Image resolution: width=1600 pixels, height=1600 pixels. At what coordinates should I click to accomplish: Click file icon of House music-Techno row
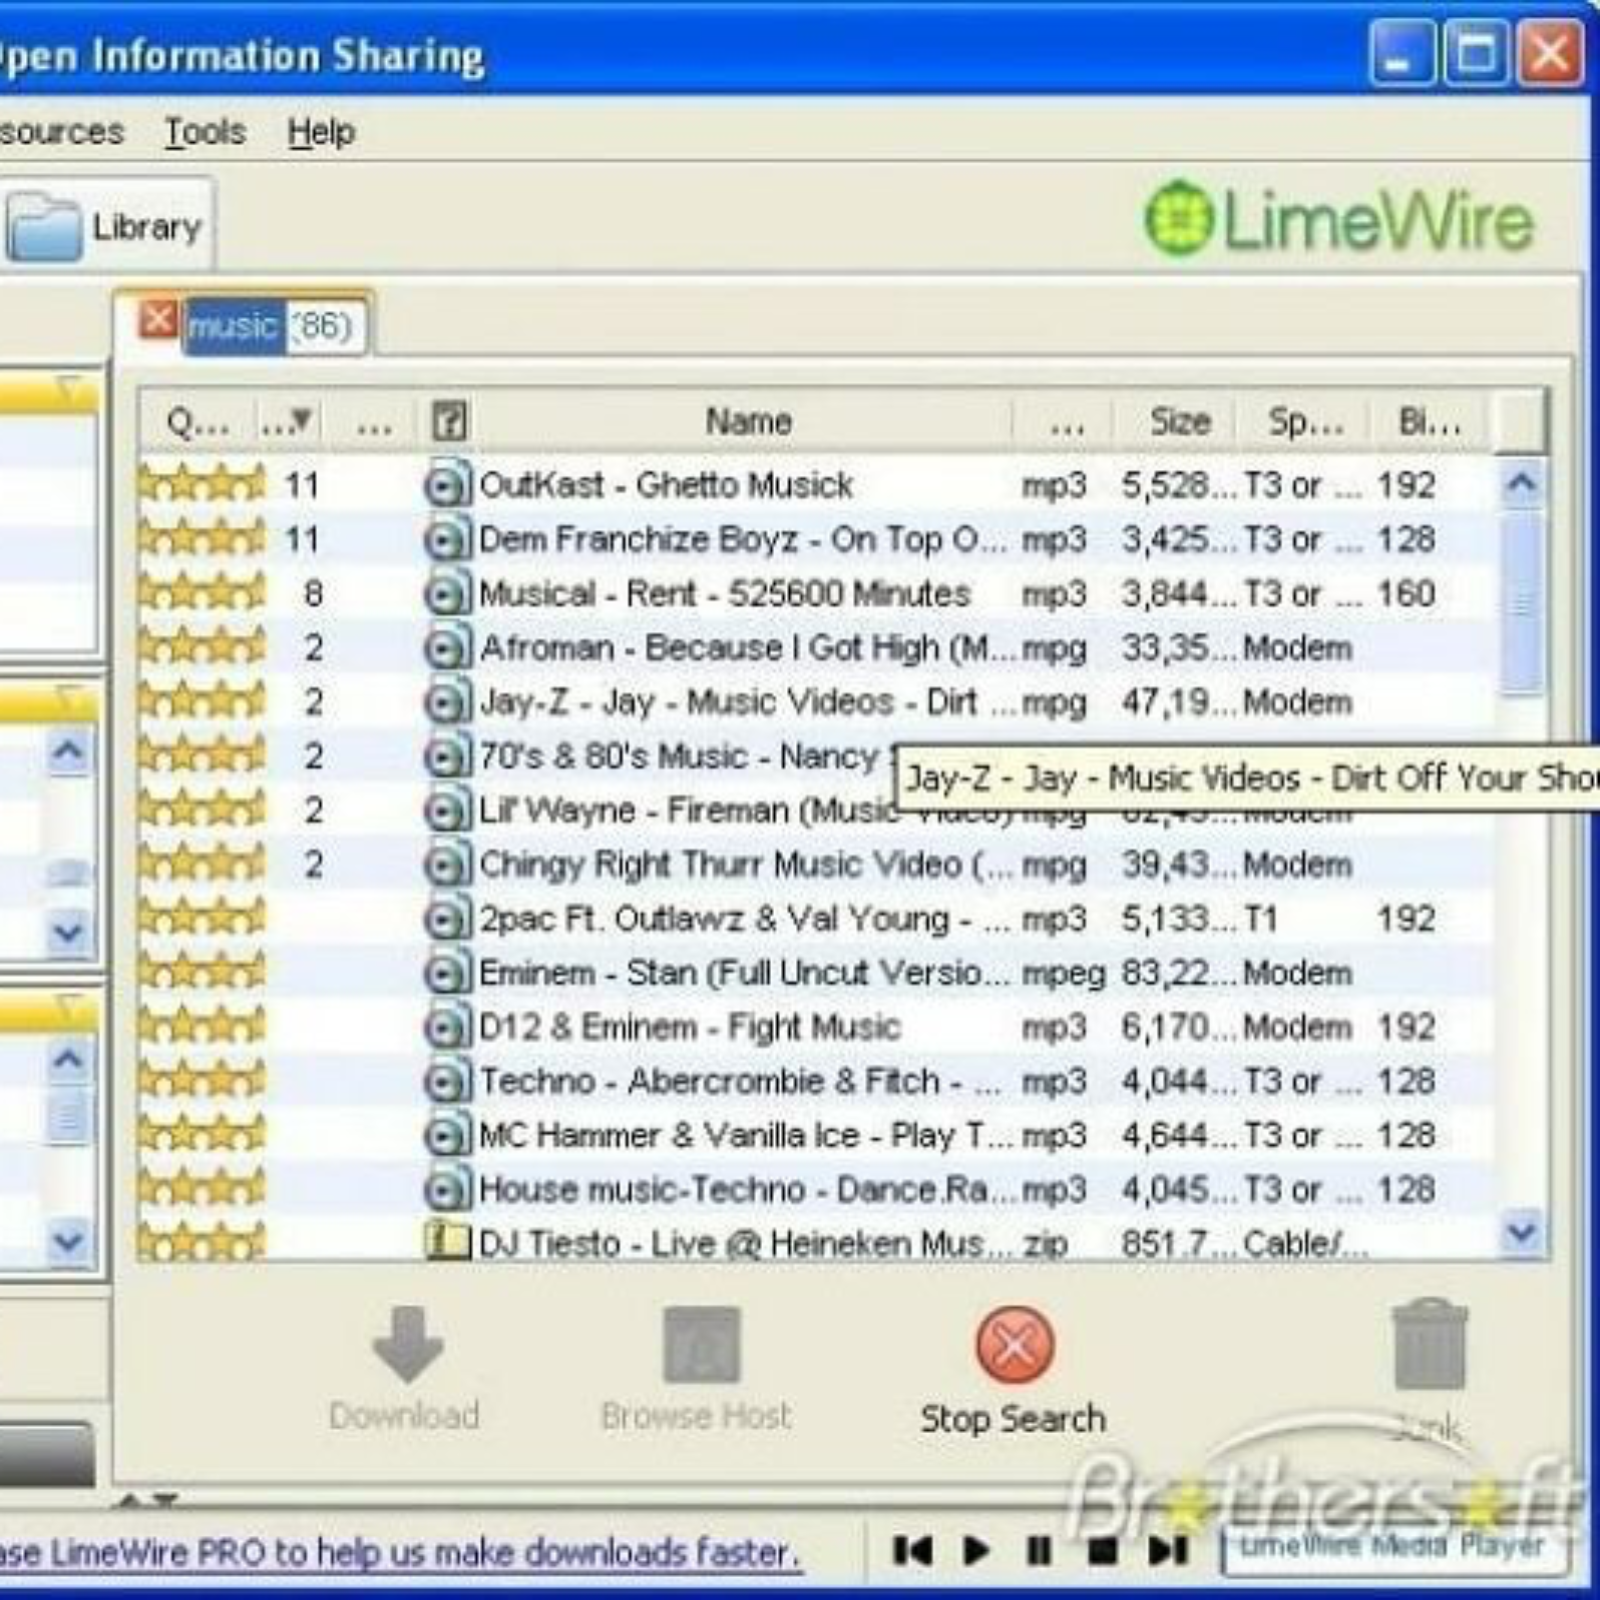click(x=447, y=1188)
